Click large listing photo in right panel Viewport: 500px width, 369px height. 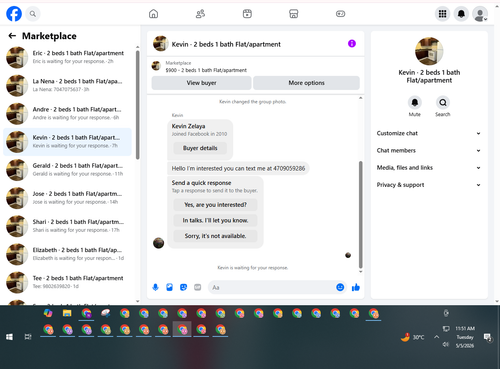[x=429, y=51]
